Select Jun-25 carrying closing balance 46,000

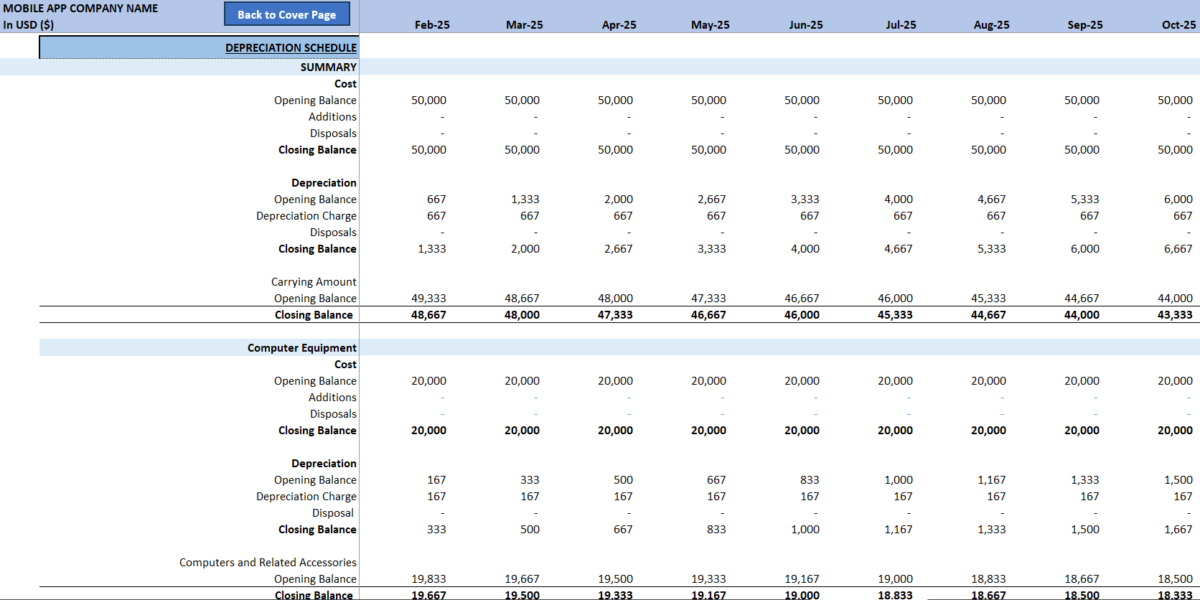[x=802, y=315]
